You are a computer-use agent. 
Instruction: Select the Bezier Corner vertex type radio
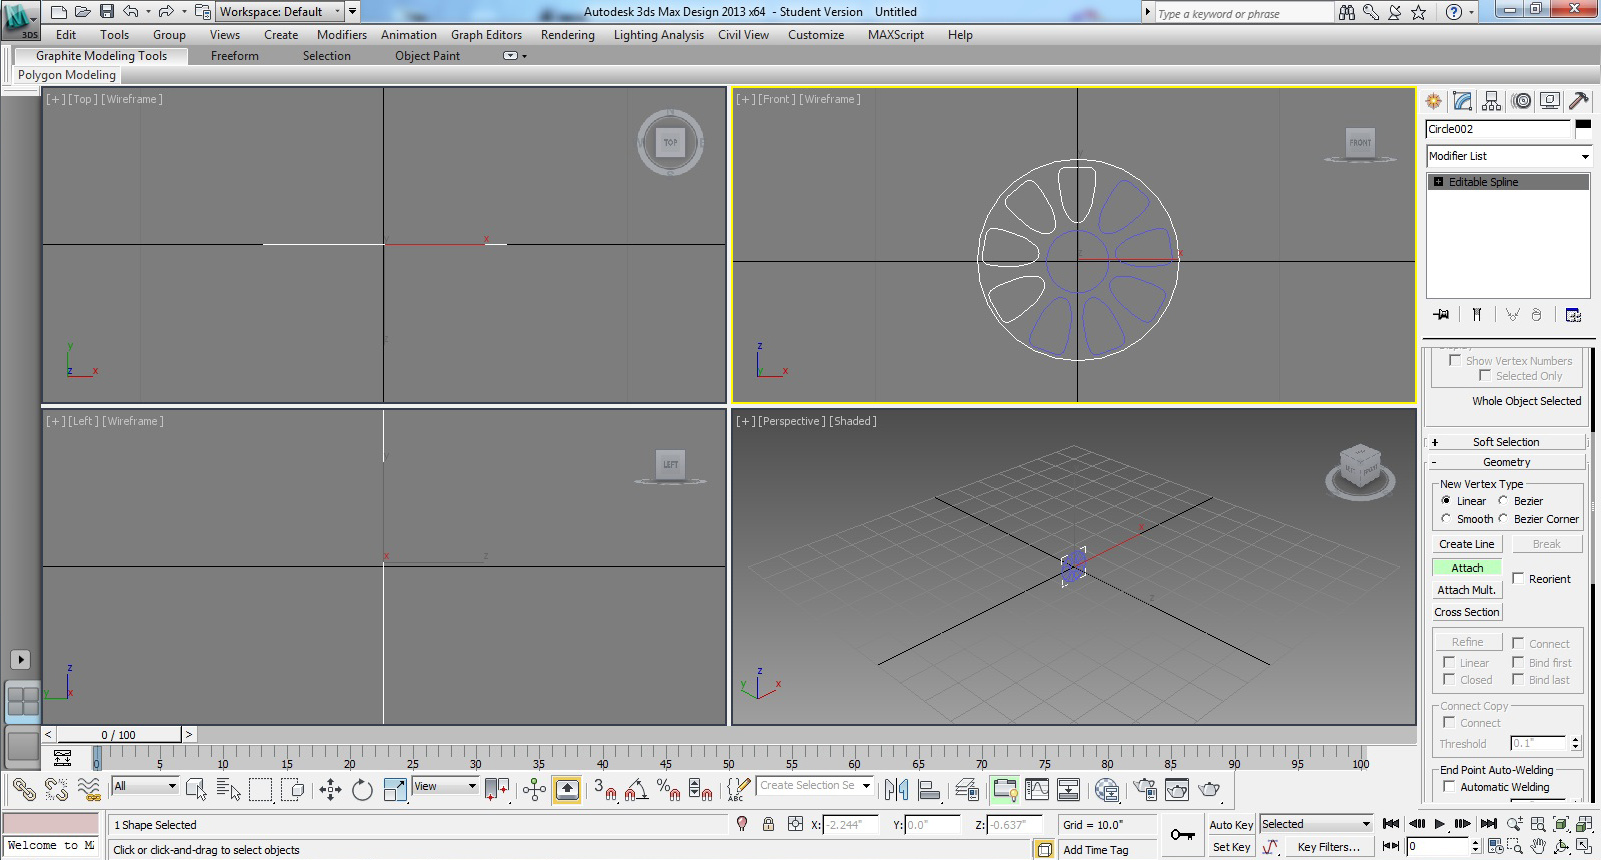[1503, 518]
